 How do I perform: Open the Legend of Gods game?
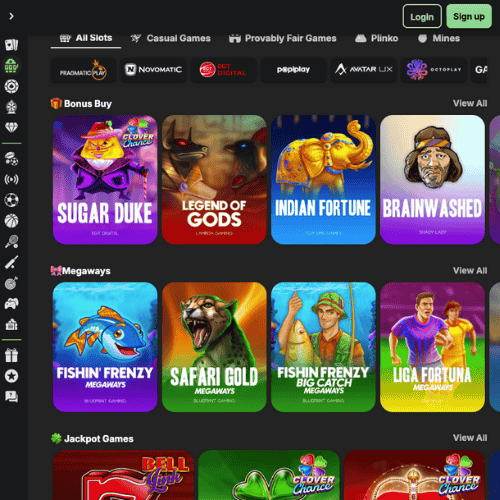pos(214,180)
